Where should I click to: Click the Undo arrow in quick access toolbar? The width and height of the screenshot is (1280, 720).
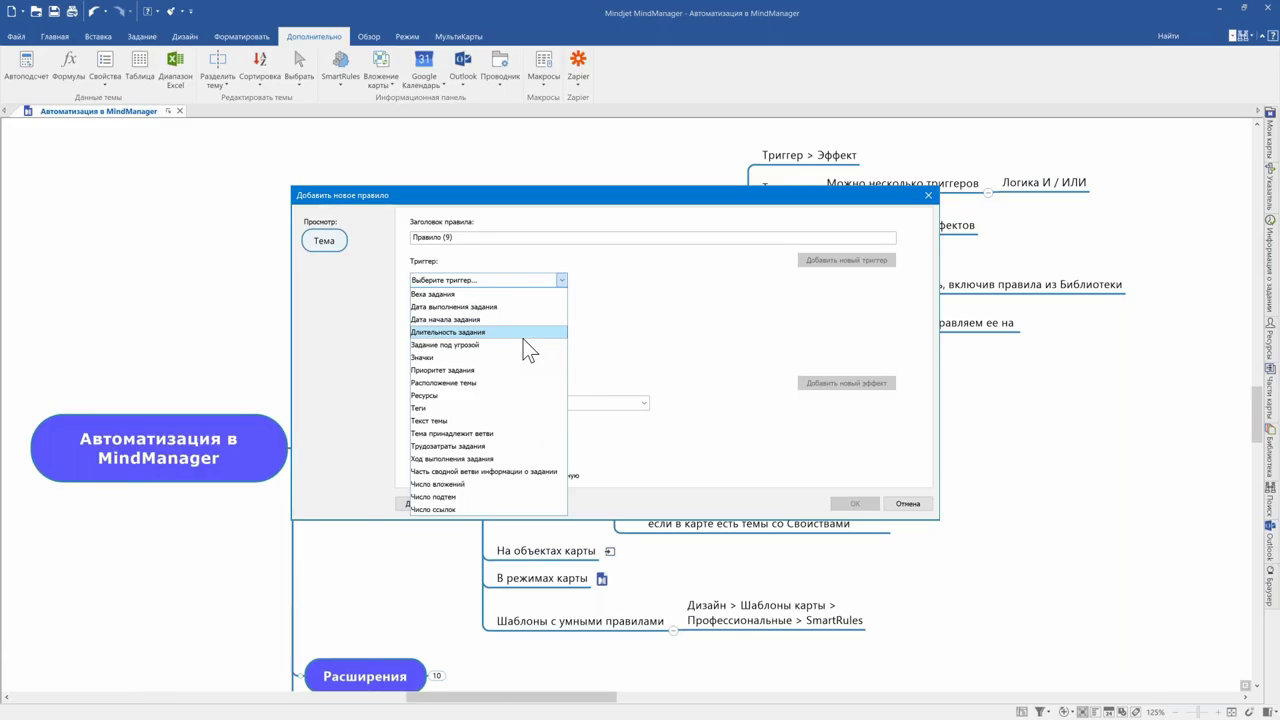(94, 11)
